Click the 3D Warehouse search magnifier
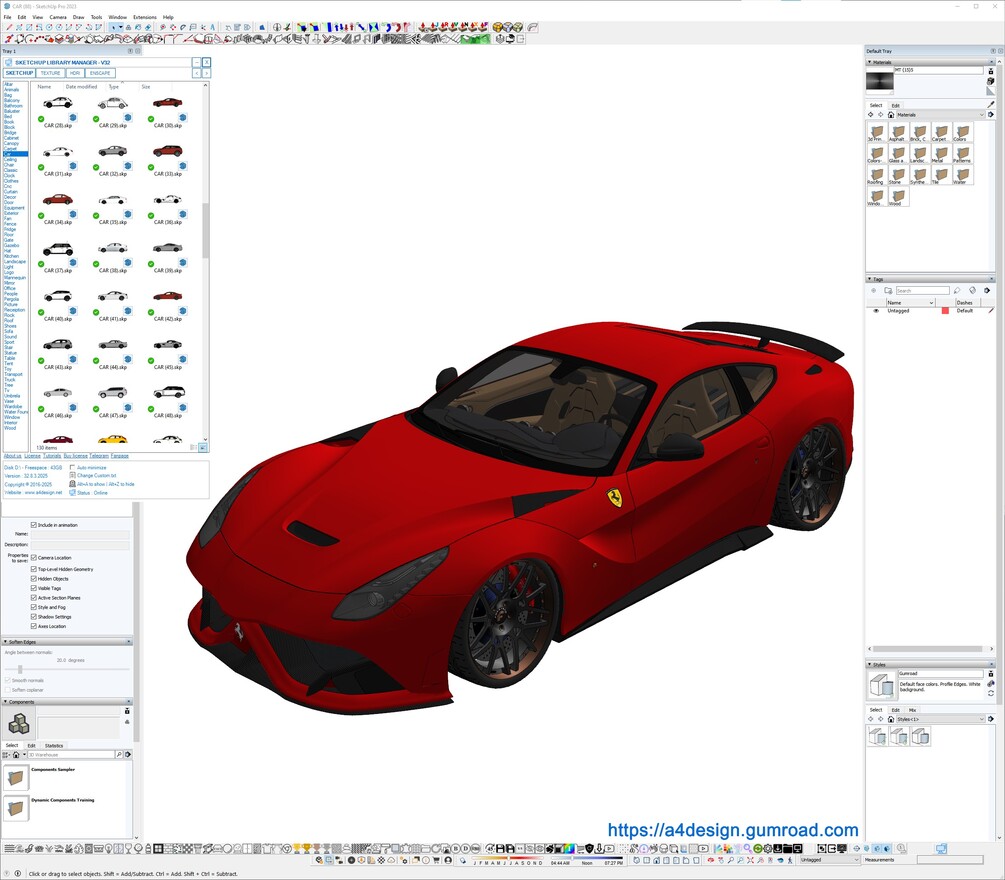This screenshot has height=880, width=1005. [x=119, y=754]
